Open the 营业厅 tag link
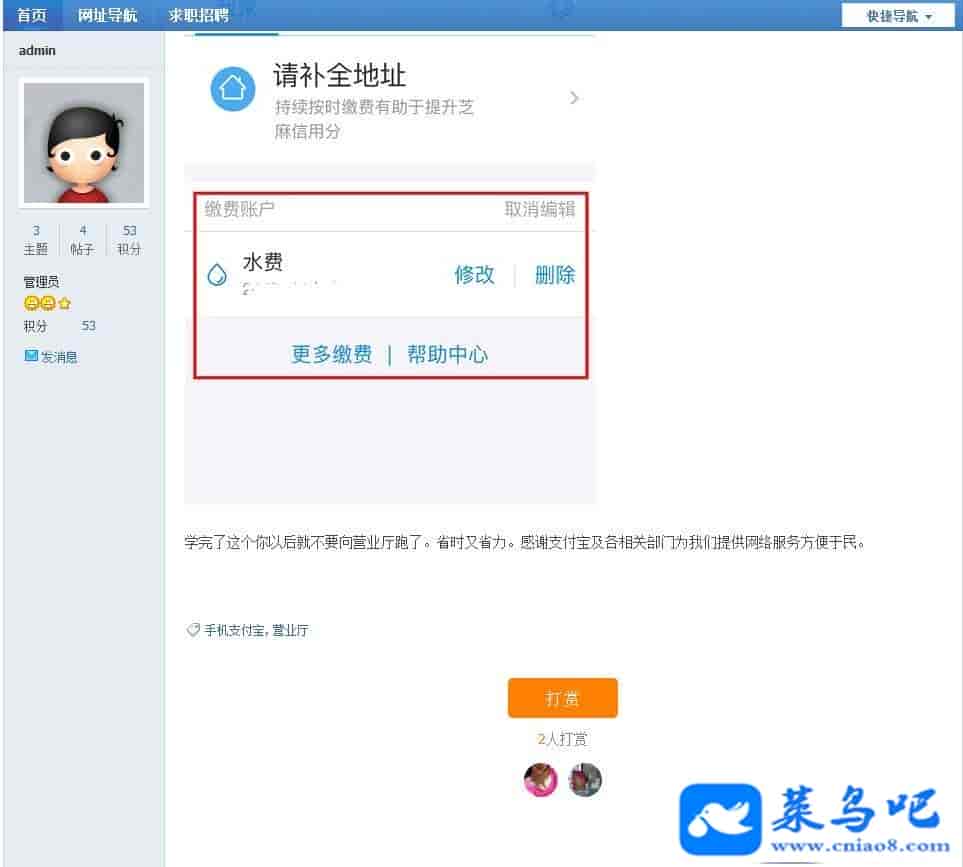 click(x=290, y=630)
